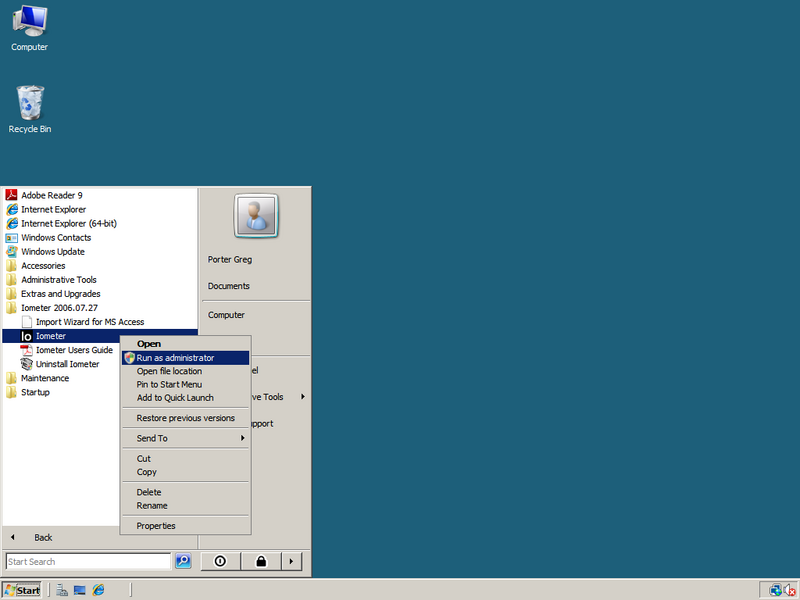Select Pin to Start Menu

pos(169,384)
